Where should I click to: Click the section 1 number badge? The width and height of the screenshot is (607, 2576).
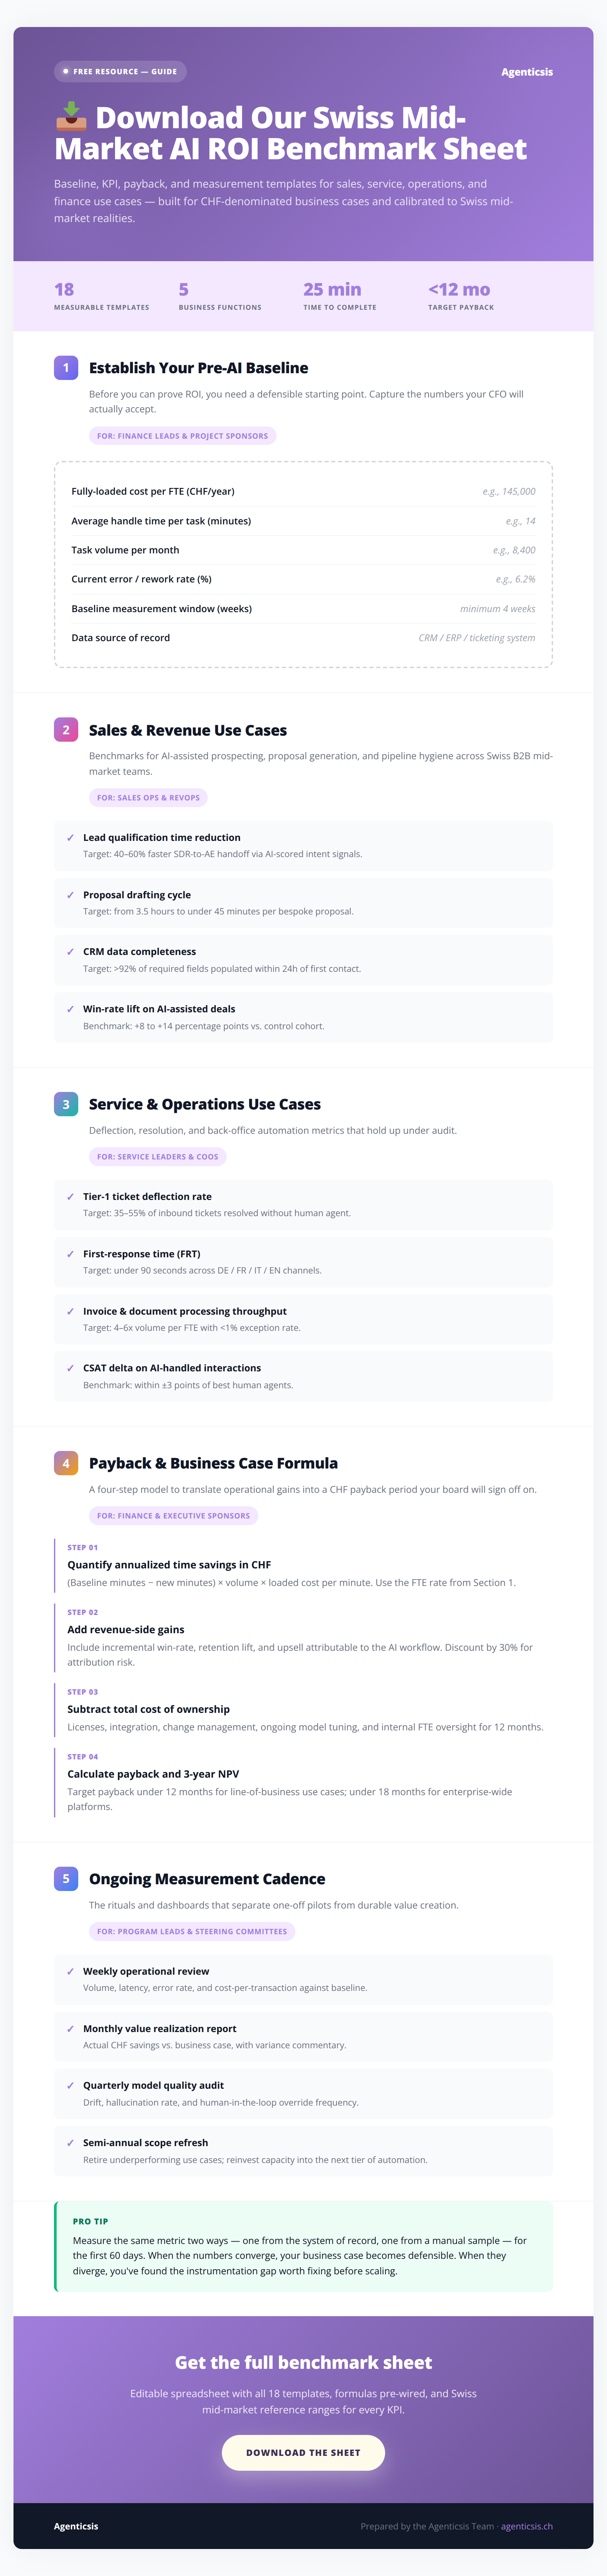(66, 368)
